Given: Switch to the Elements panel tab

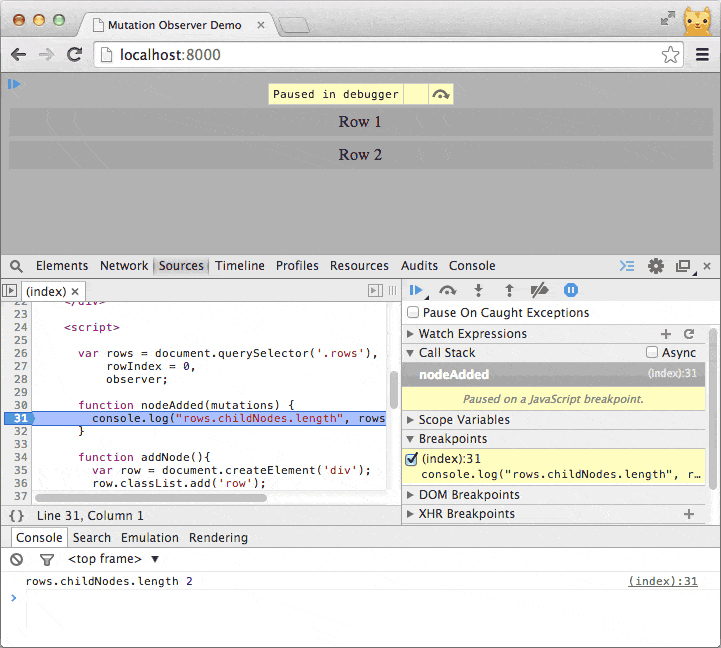Looking at the screenshot, I should [62, 266].
